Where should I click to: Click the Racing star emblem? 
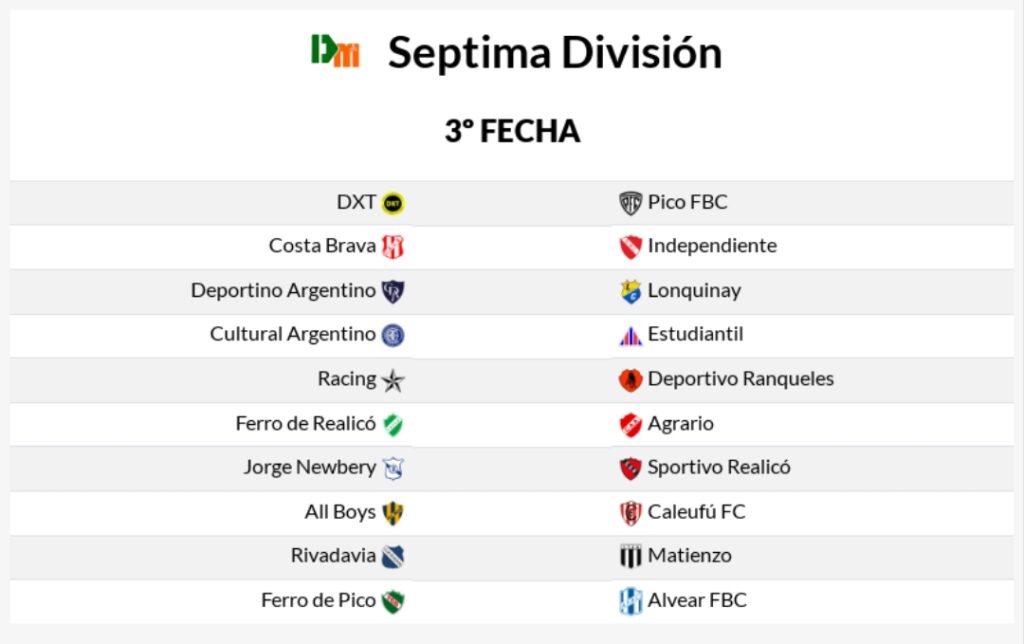393,380
